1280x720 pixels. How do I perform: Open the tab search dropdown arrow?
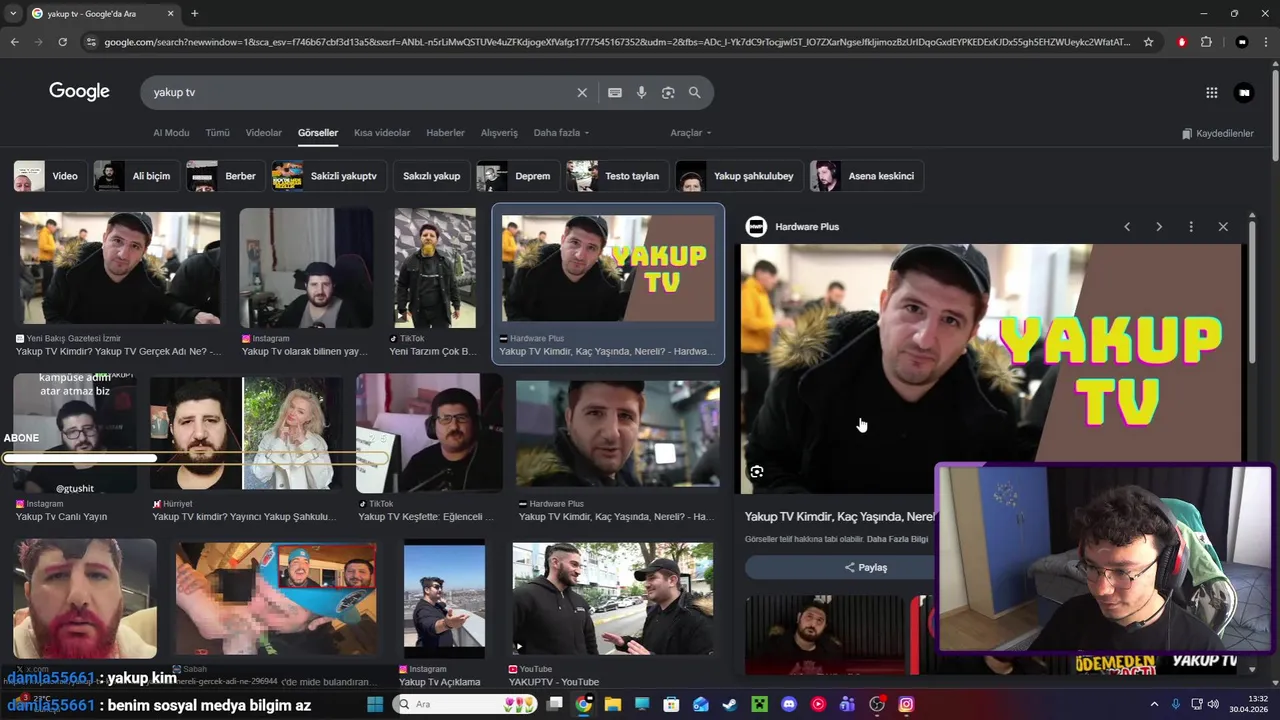12,13
